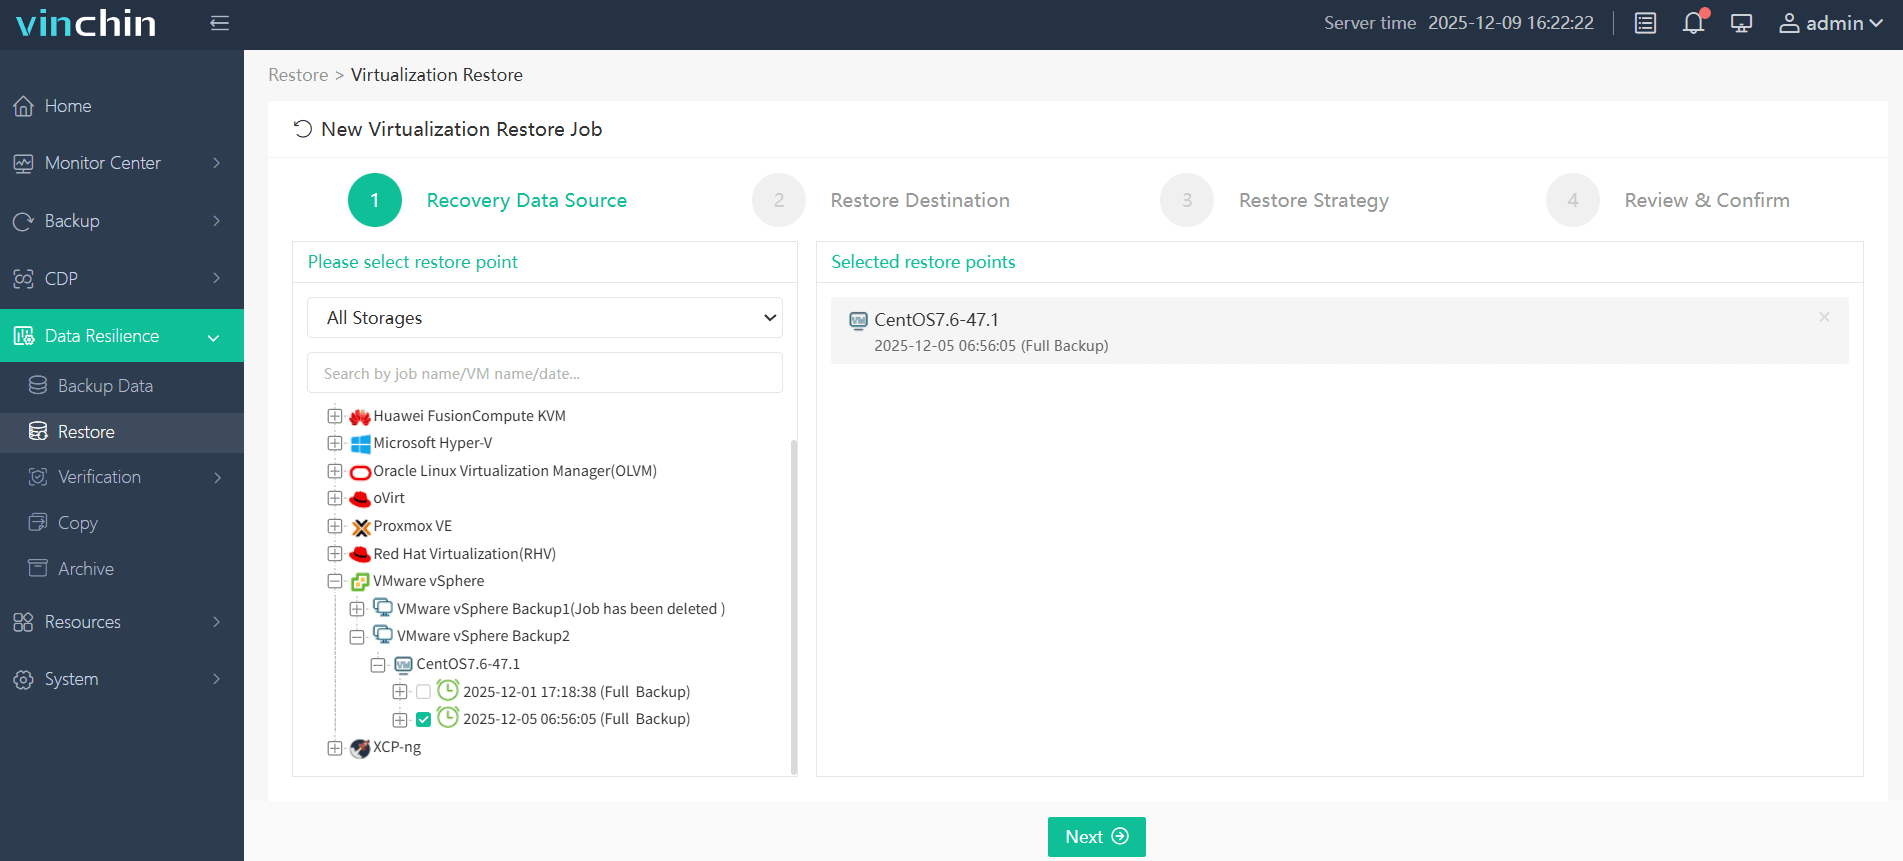
Task: Go to Home in sidebar
Action: 122,106
